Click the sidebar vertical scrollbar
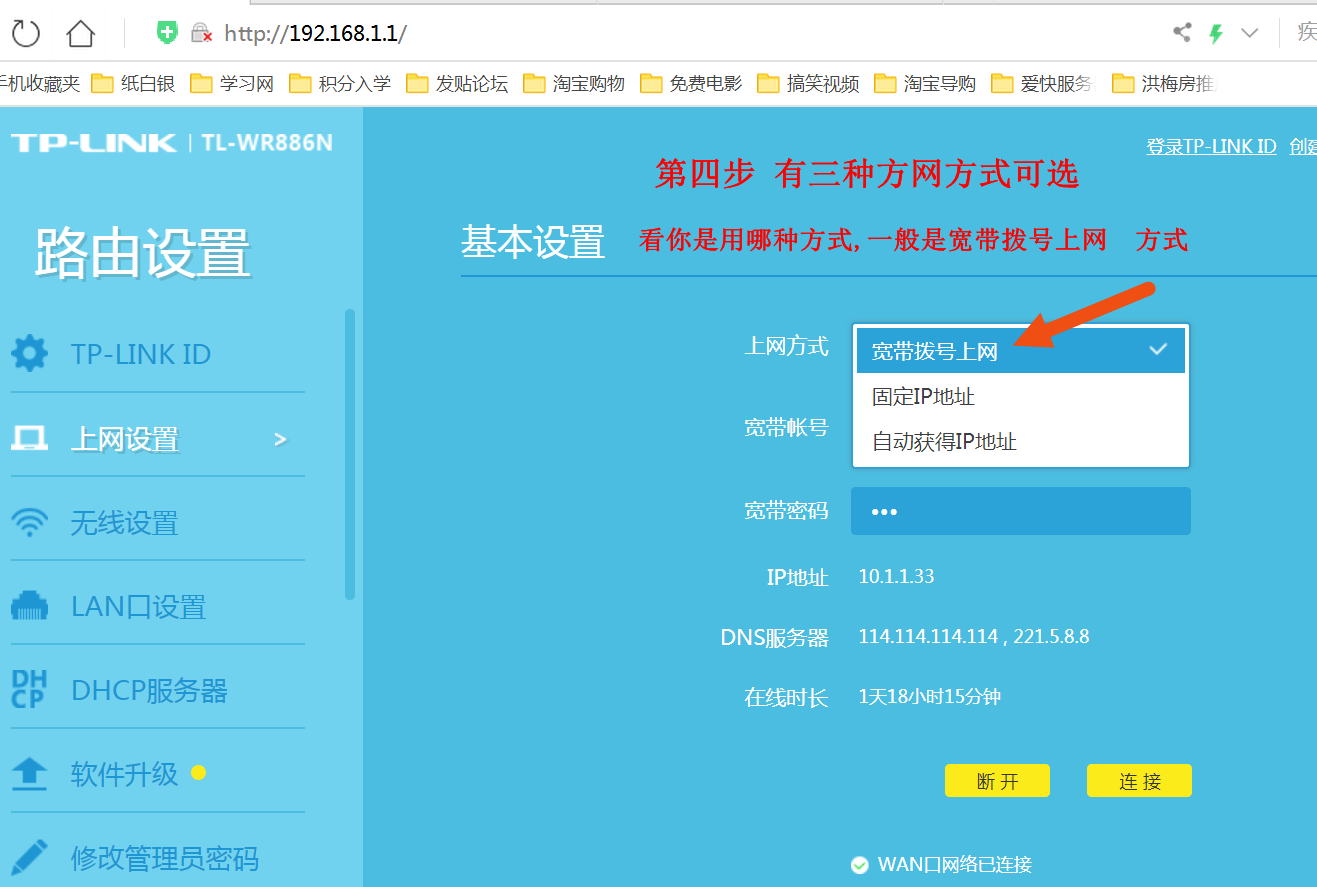1317x887 pixels. click(x=350, y=454)
